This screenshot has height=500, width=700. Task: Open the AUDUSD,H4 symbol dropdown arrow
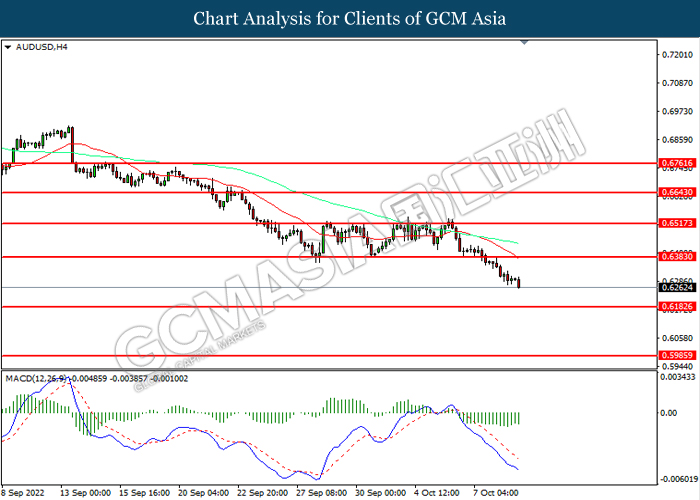coord(8,47)
